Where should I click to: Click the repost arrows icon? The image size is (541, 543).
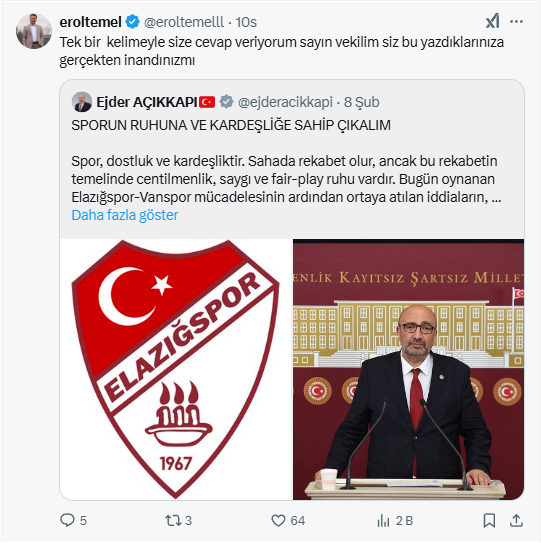172,520
